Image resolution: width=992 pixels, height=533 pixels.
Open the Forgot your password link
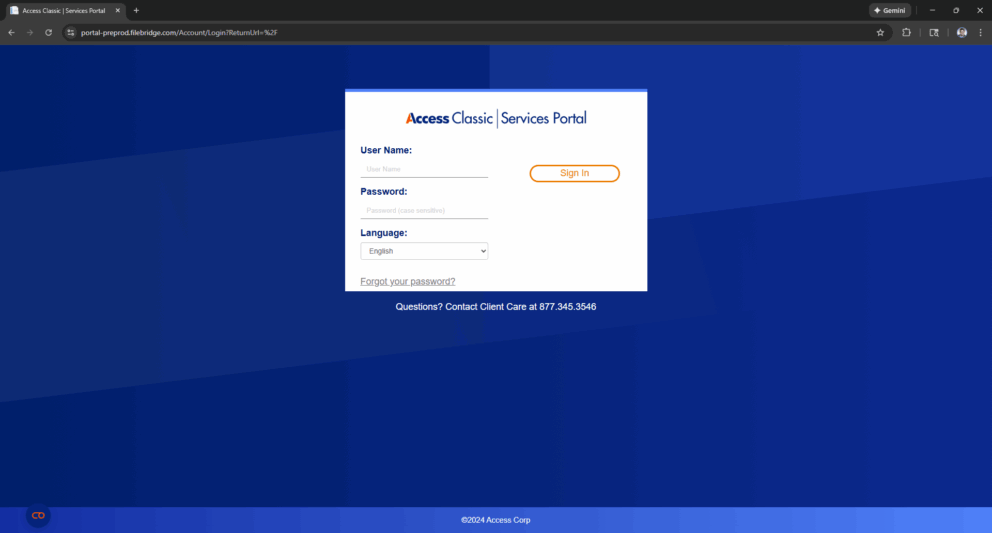[x=407, y=281]
